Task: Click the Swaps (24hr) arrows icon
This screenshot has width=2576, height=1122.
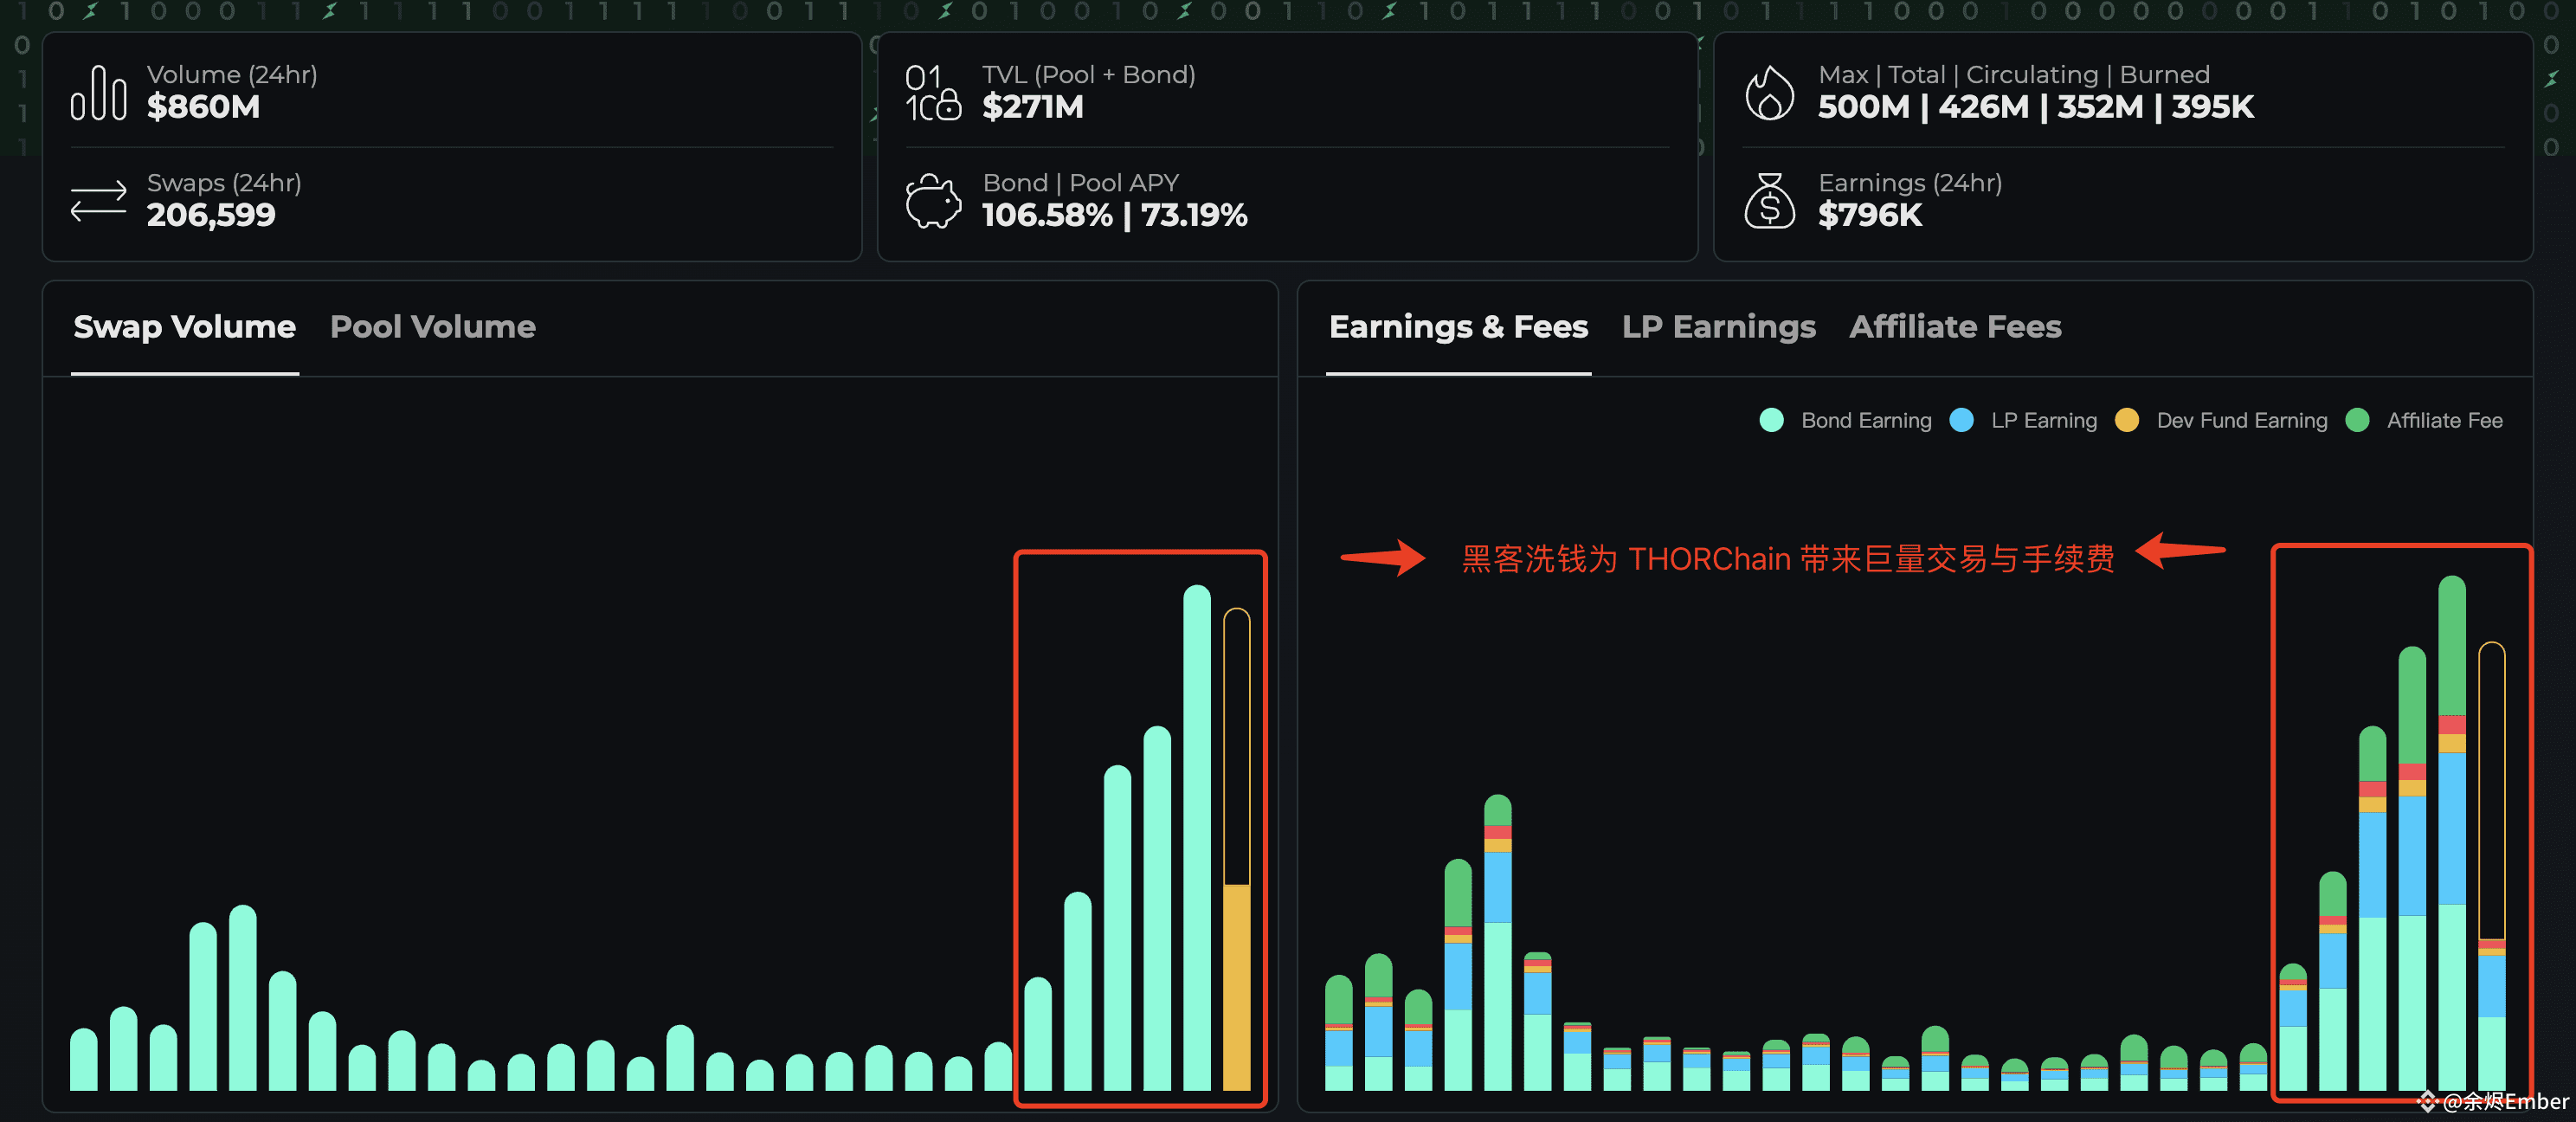Action: (x=98, y=200)
